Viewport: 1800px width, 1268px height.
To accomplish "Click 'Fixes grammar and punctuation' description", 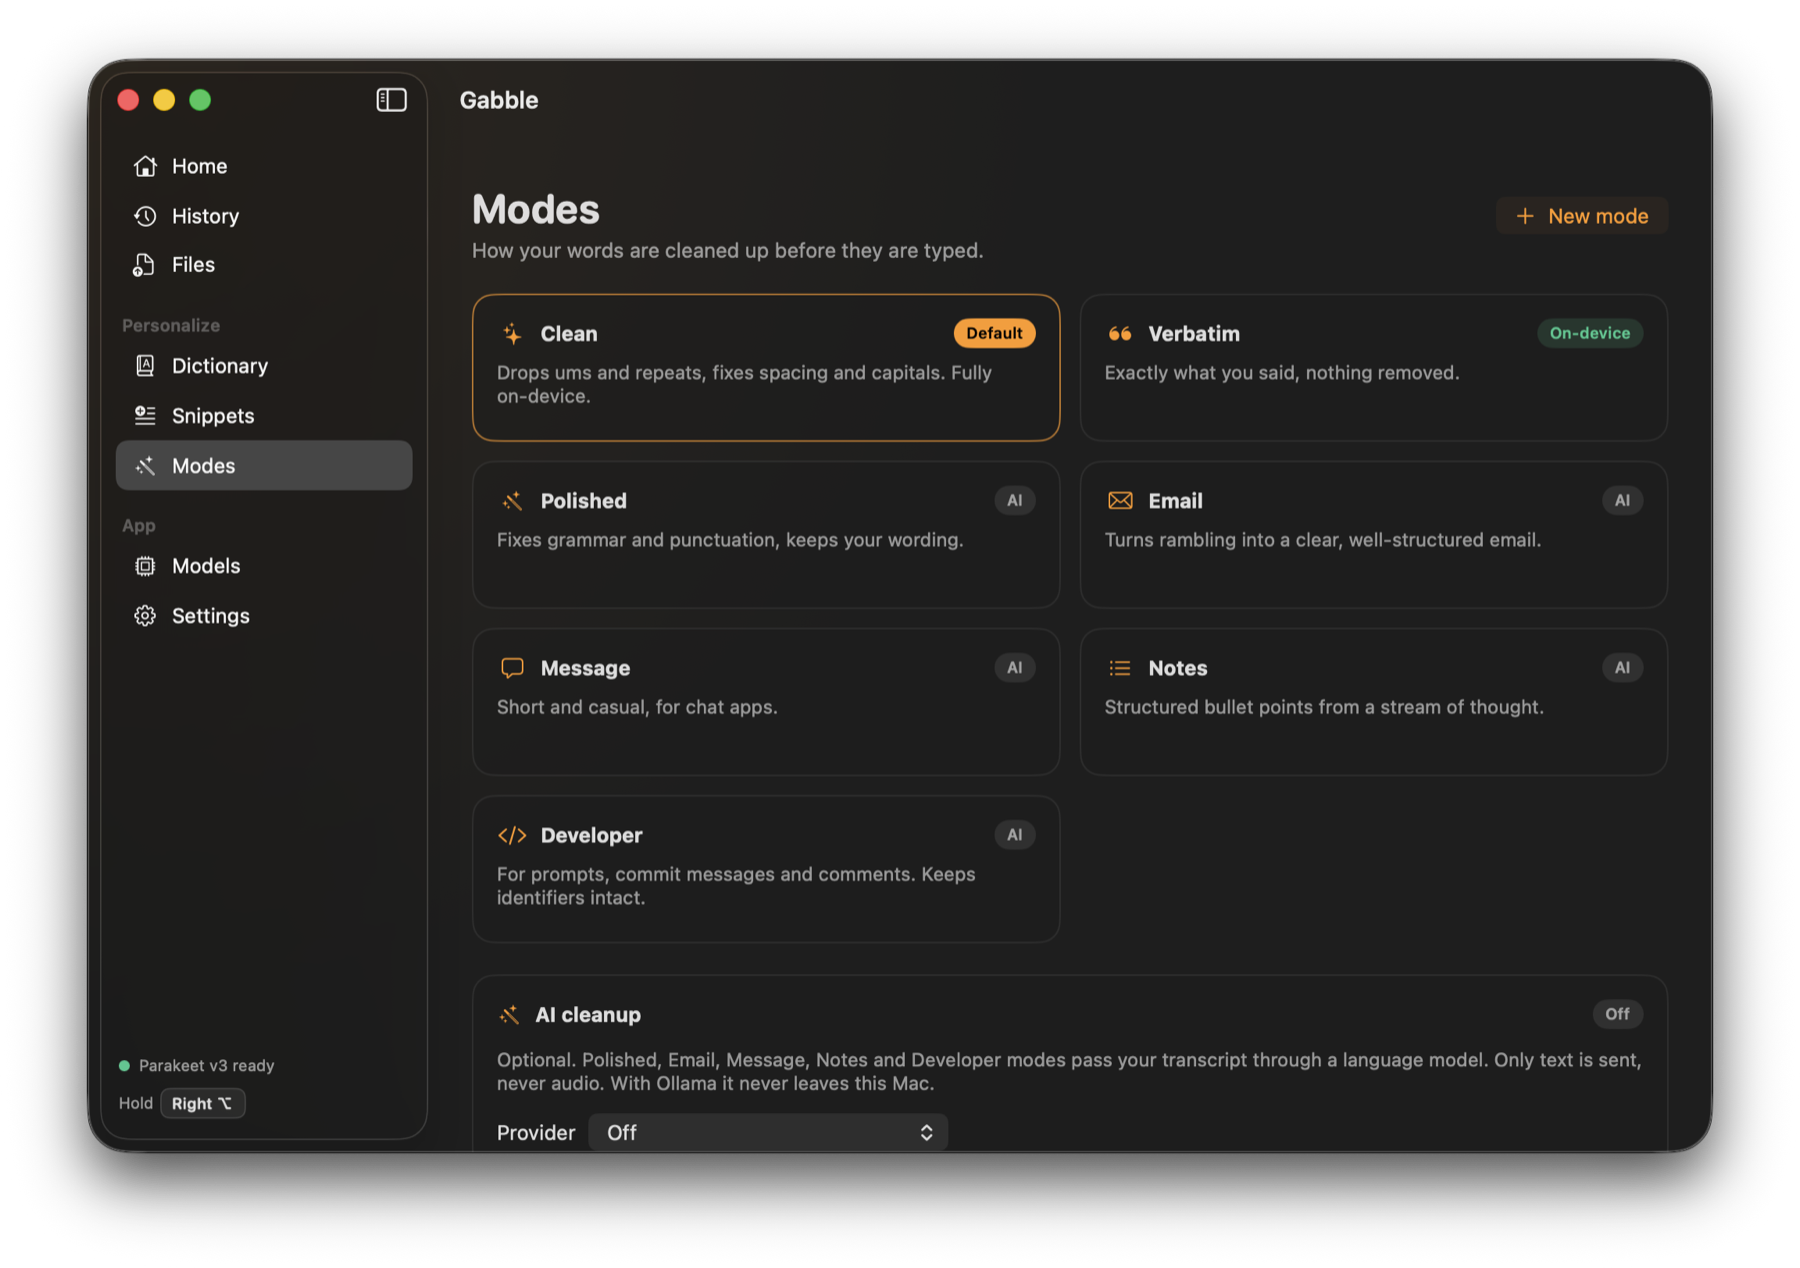I will tap(730, 540).
